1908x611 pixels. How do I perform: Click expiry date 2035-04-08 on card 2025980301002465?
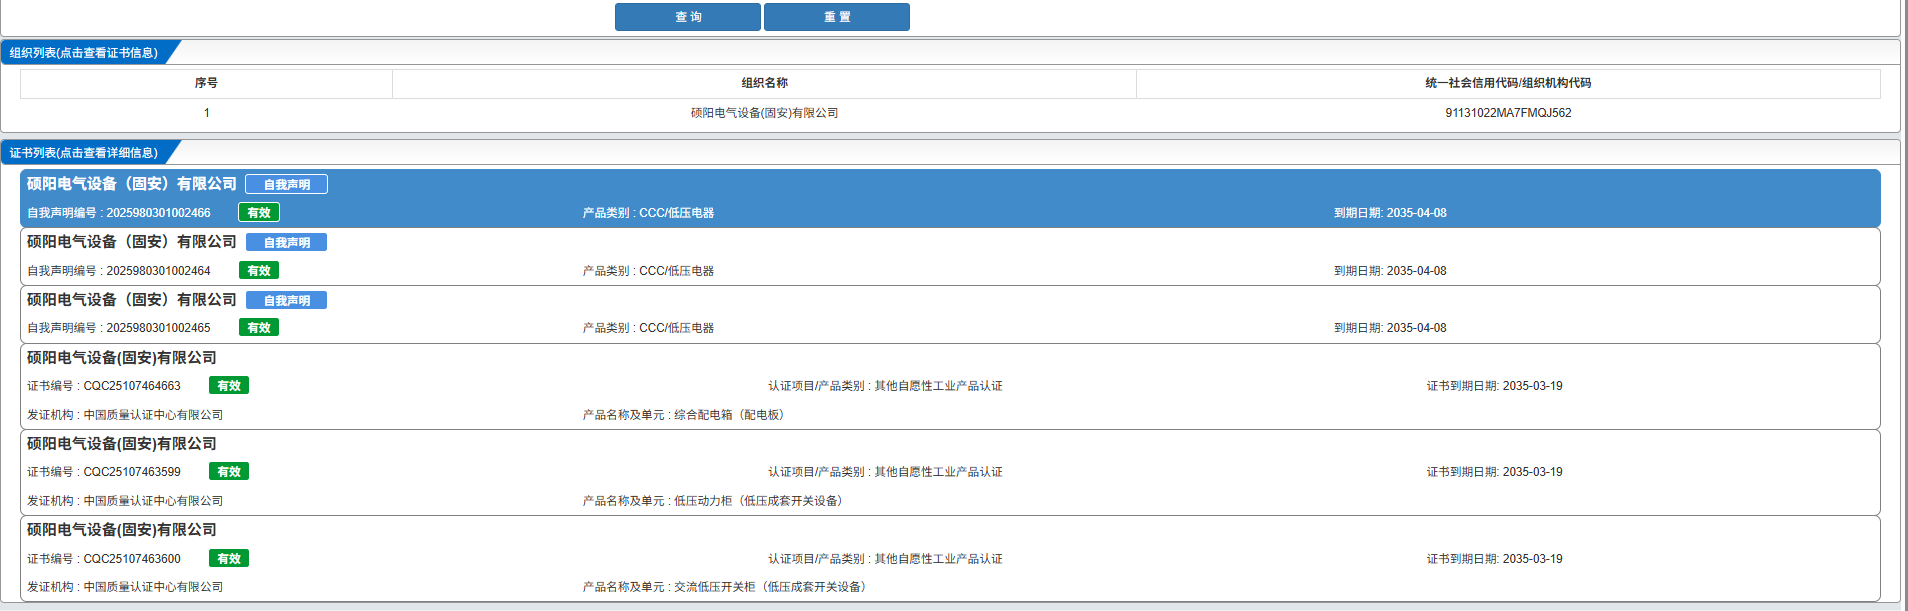(1416, 328)
